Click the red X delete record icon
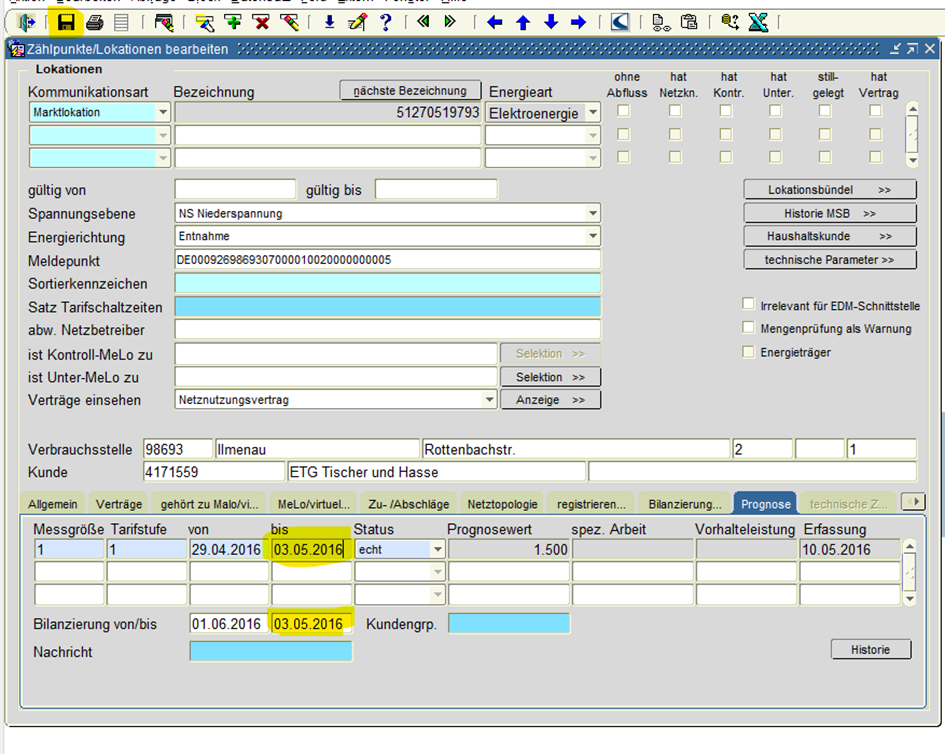This screenshot has height=754, width=945. click(x=261, y=22)
